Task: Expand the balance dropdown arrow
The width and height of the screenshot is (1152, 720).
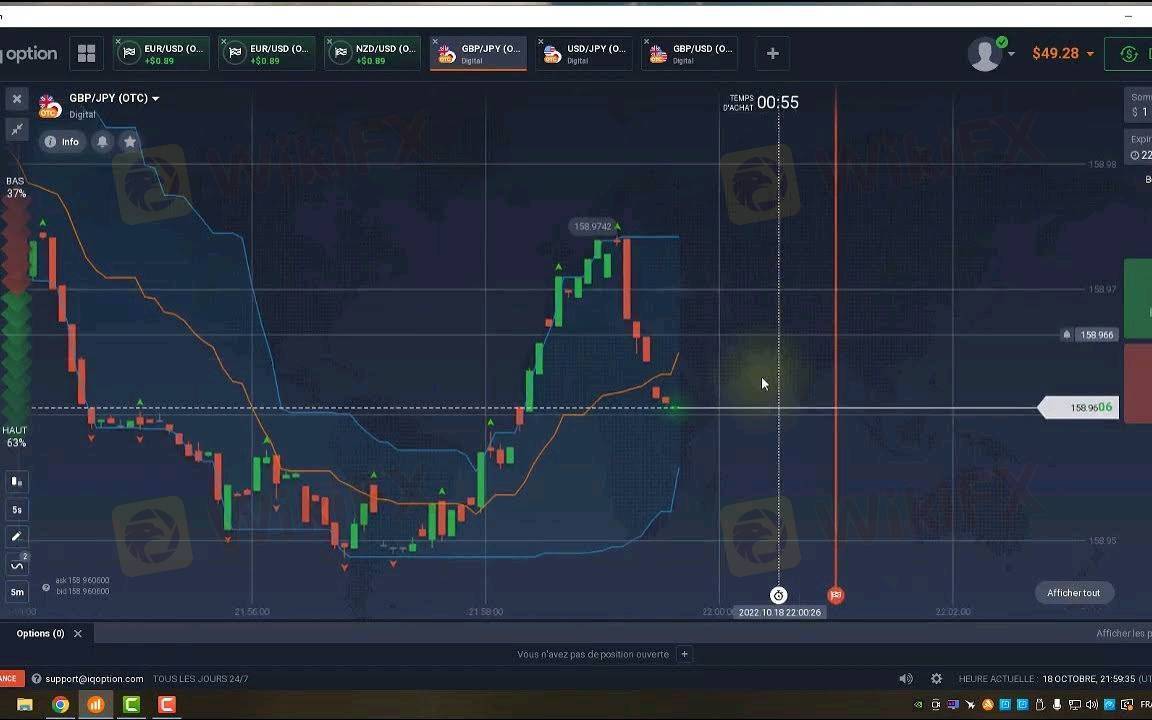Action: 1090,54
